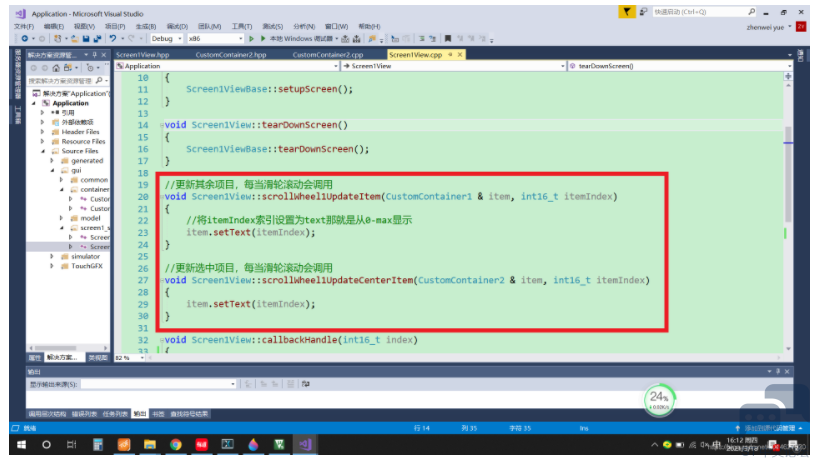Click the Save All toolbar icon

[x=98, y=38]
